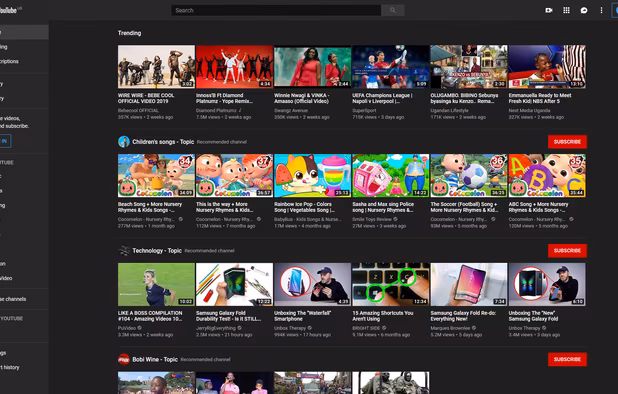Open first Bobi Wine row video thumbnail
This screenshot has width=618, height=394.
pos(156,383)
